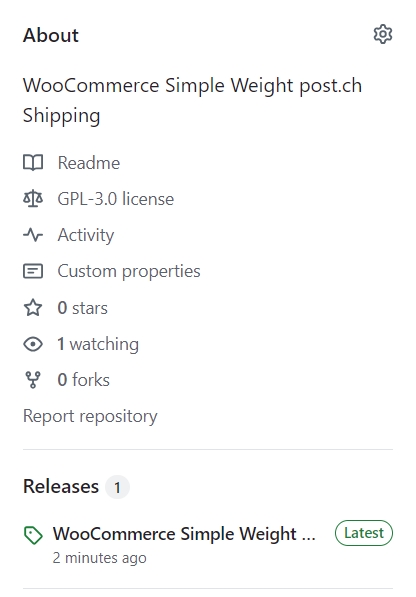Click the license scale icon
Screen dimensions: 416x597
point(33,199)
